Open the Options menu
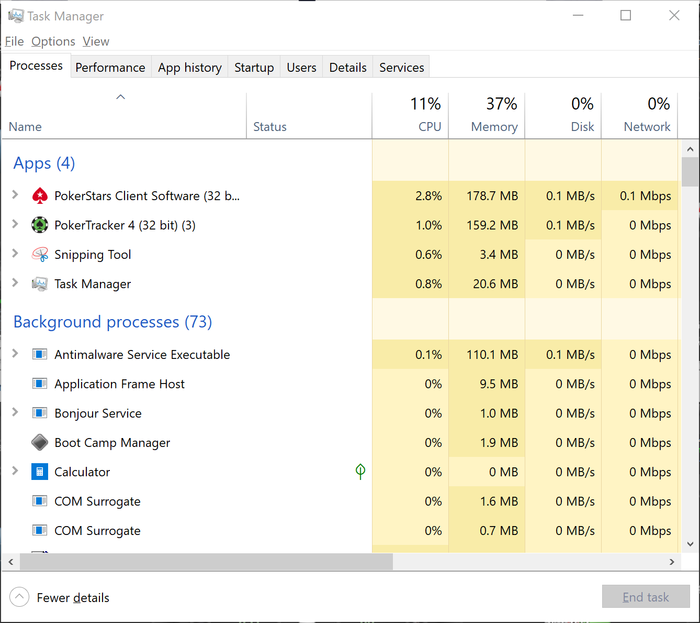Screen dimensions: 700x623 pos(53,42)
